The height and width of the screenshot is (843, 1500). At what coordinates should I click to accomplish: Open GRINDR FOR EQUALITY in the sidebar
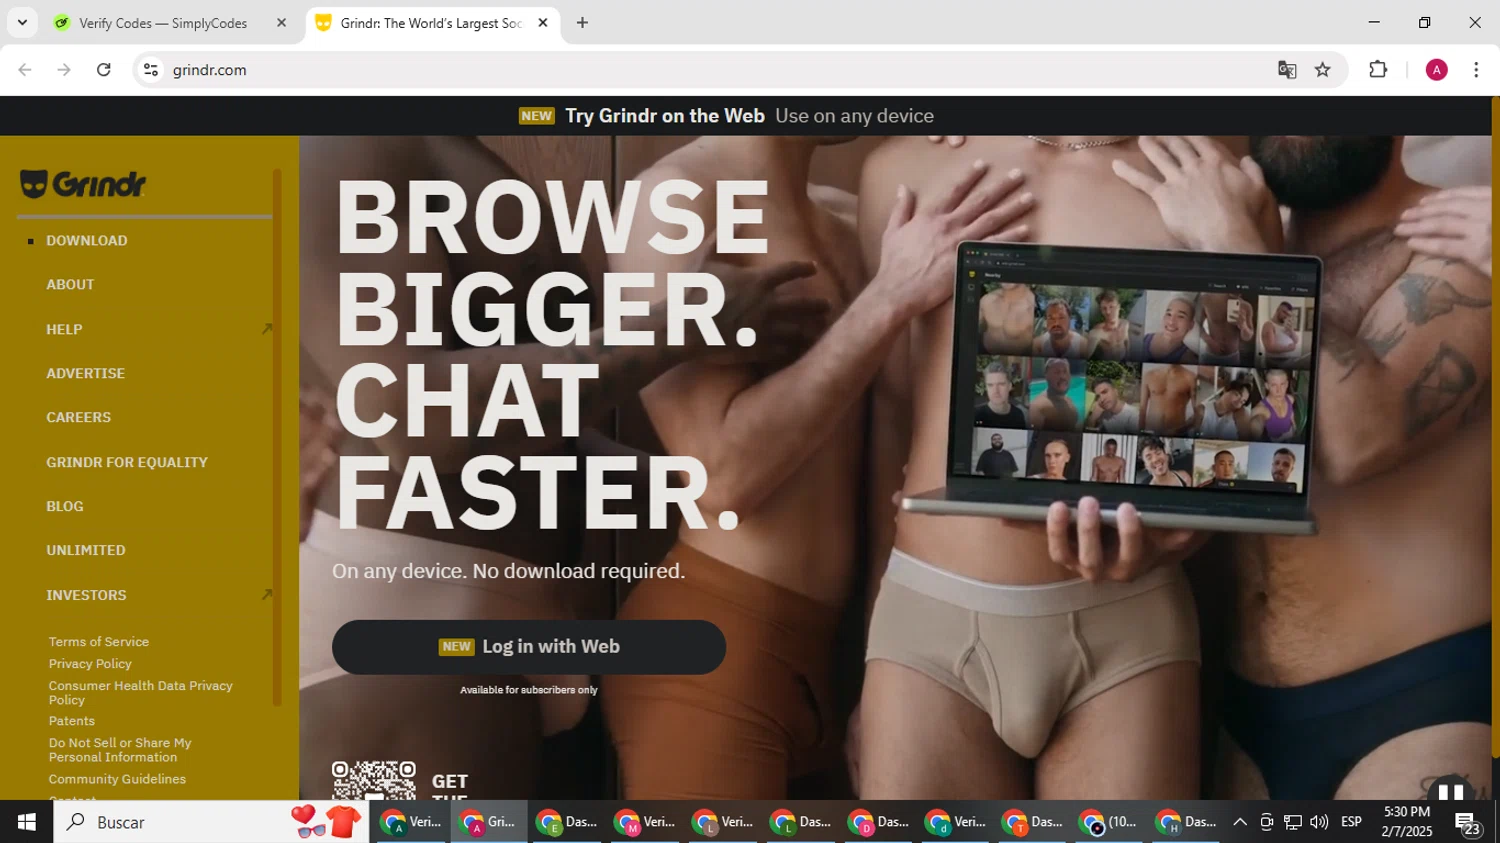pos(127,462)
